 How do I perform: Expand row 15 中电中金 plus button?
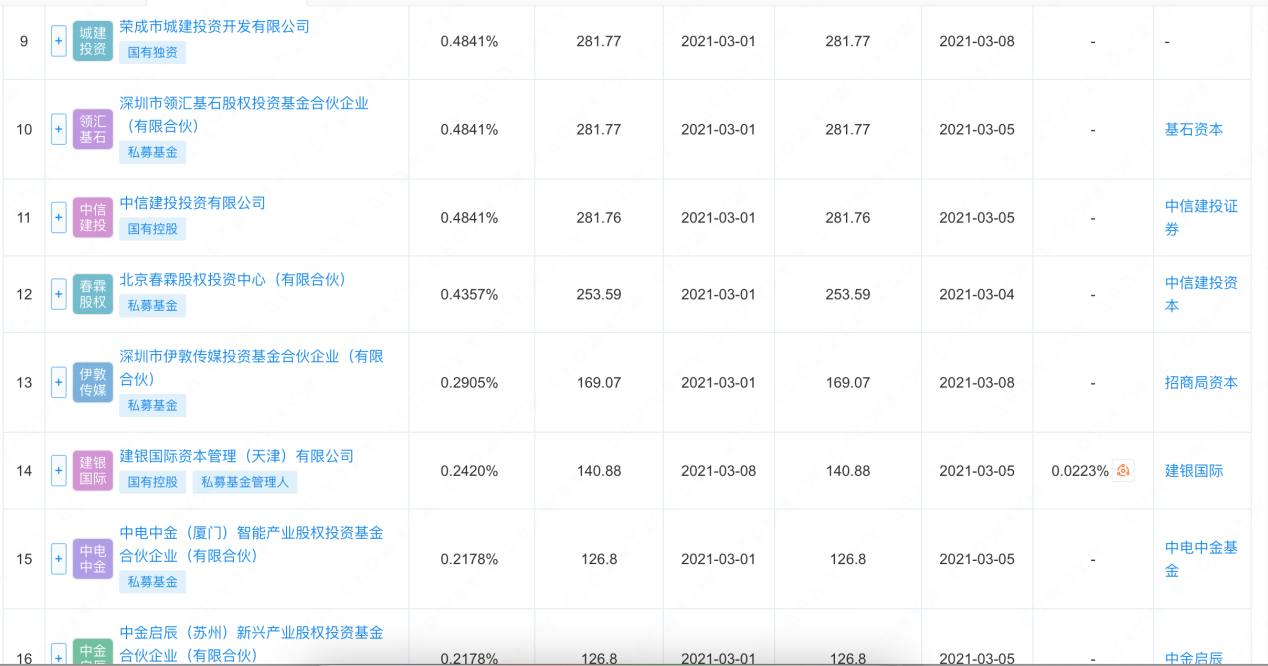tap(58, 558)
